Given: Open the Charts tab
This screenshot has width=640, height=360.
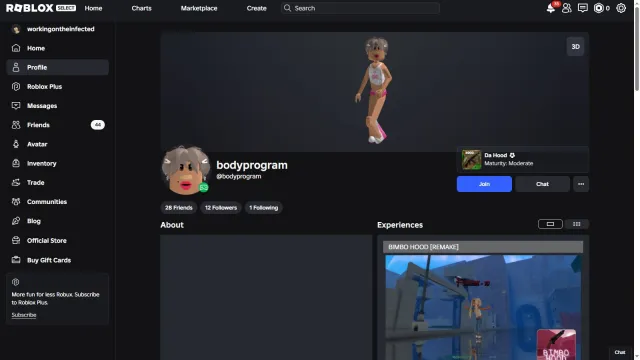Looking at the screenshot, I should (x=142, y=8).
